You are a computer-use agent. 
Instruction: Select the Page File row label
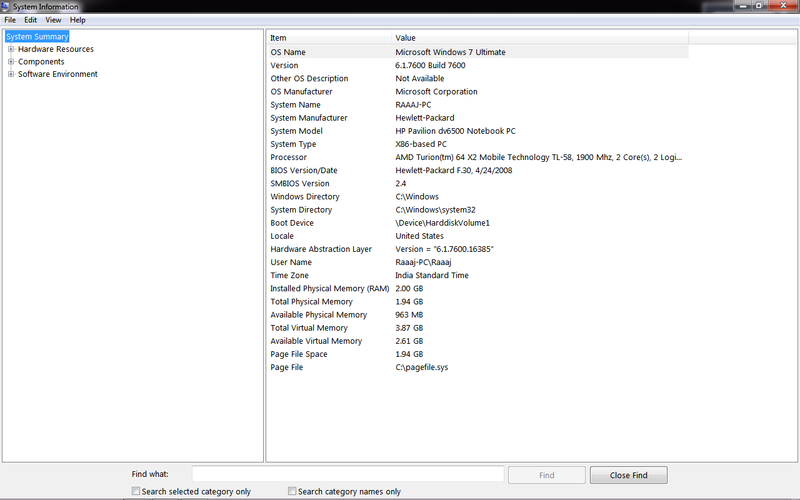point(287,367)
